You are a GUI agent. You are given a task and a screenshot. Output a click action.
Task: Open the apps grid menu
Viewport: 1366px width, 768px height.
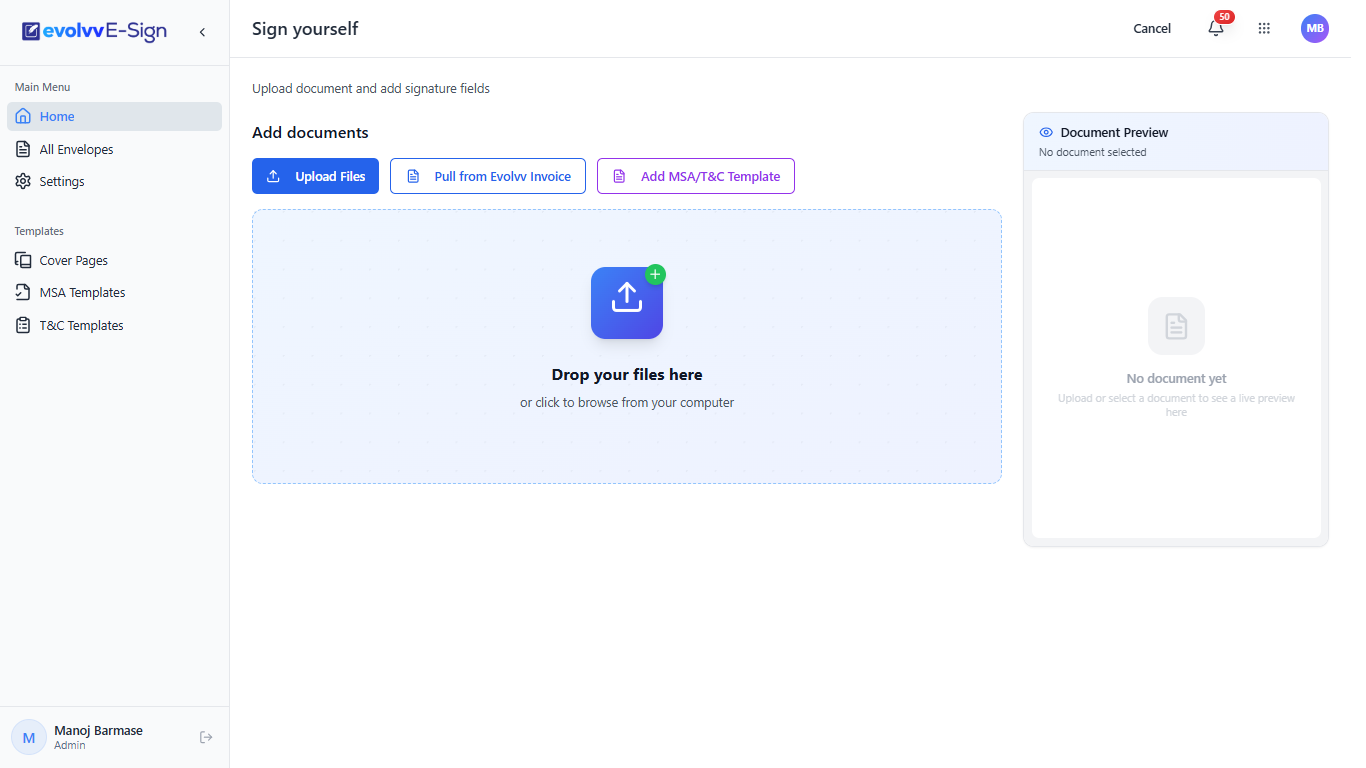[1264, 29]
